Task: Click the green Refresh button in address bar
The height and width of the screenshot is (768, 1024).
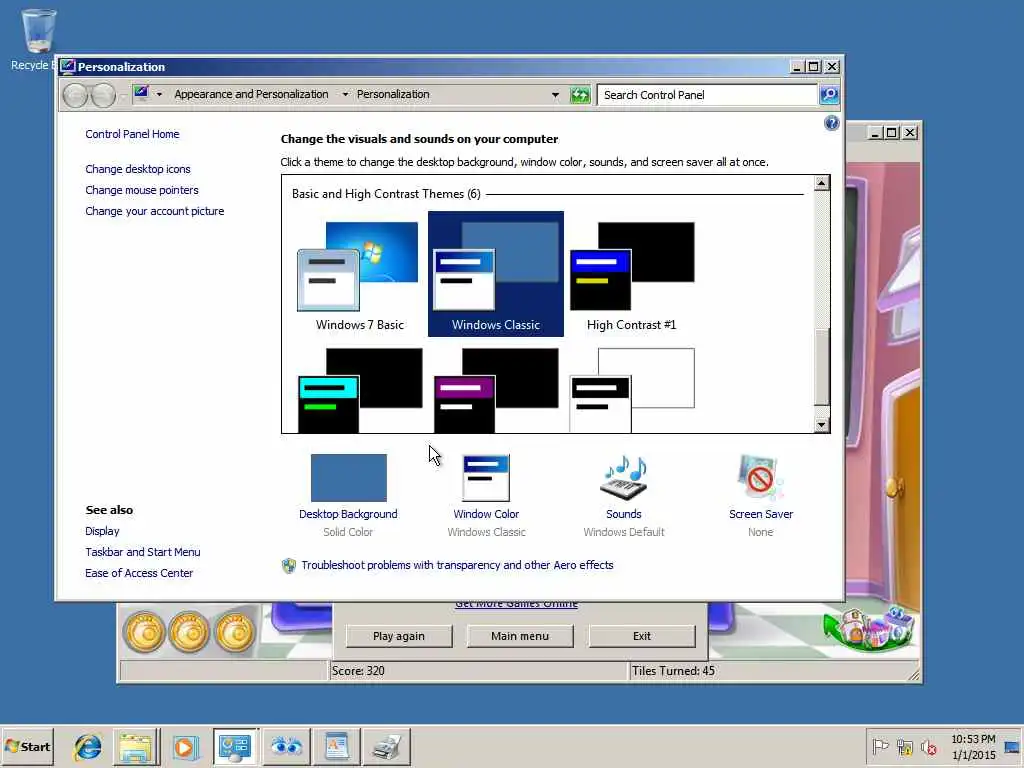Action: [580, 95]
